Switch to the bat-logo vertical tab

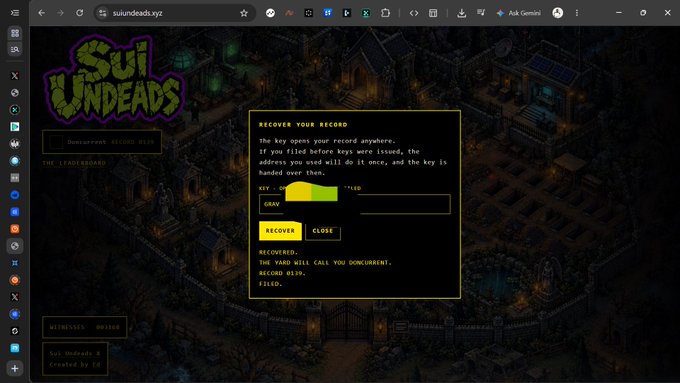[x=15, y=144]
